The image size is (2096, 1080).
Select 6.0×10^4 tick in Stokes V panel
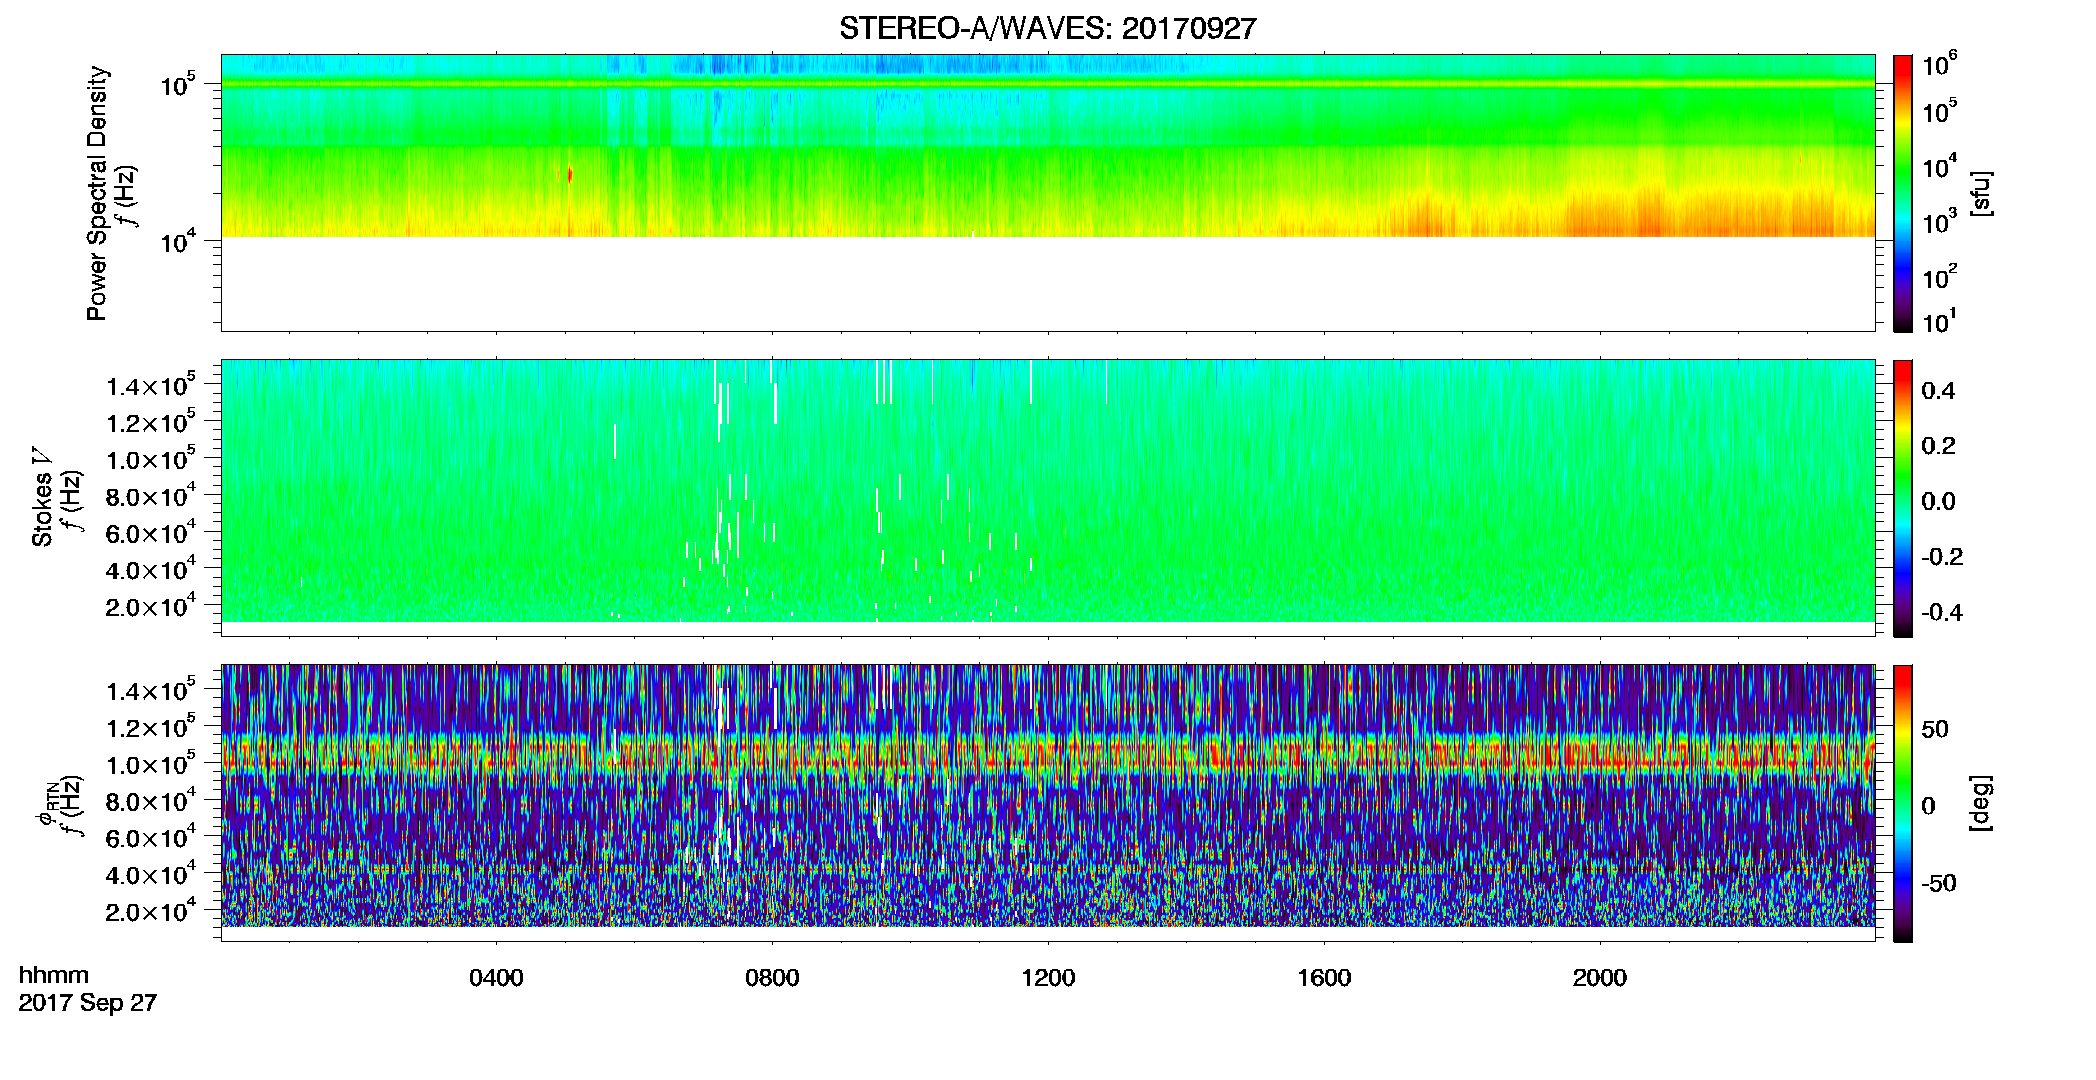(x=151, y=533)
